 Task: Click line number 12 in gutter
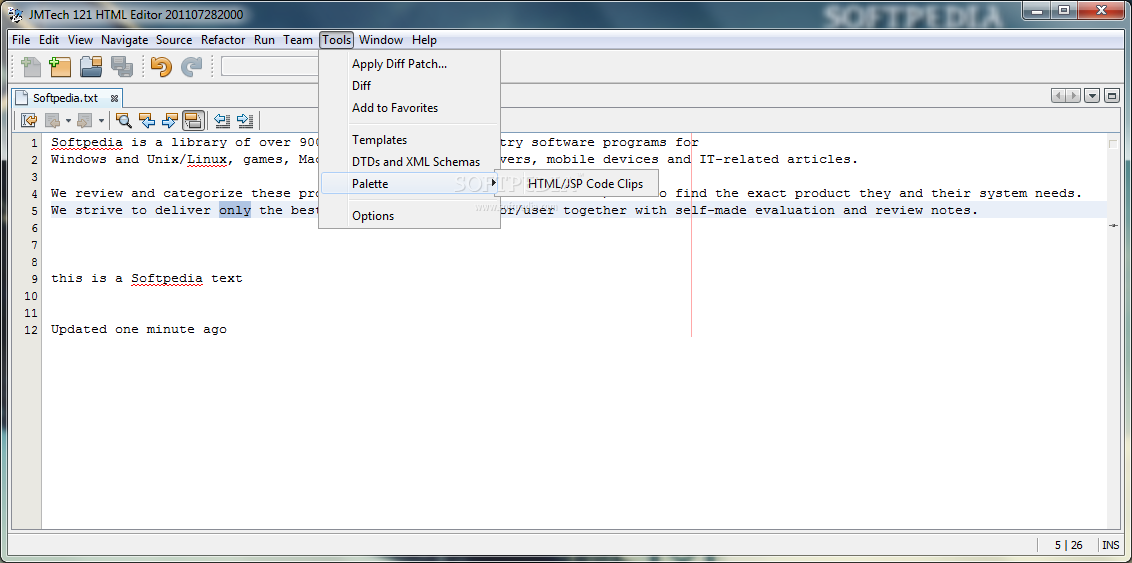point(30,330)
